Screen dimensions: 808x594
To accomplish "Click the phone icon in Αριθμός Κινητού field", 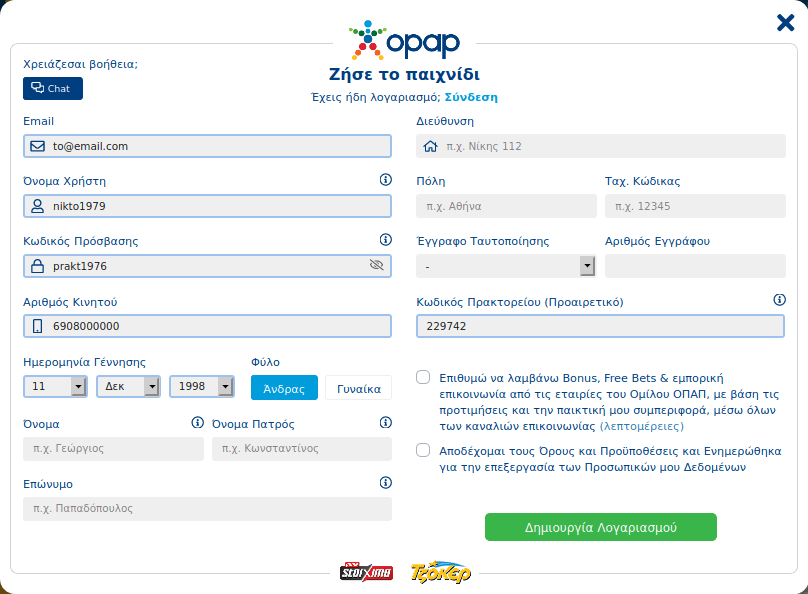I will (x=37, y=326).
